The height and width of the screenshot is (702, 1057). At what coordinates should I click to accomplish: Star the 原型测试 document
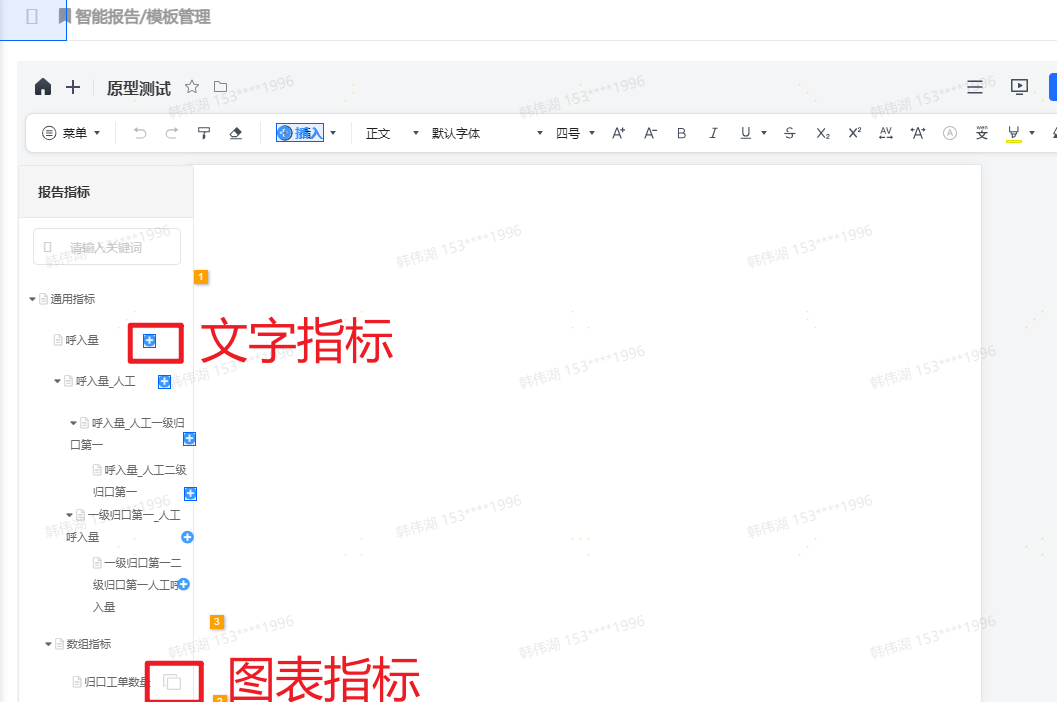point(192,87)
